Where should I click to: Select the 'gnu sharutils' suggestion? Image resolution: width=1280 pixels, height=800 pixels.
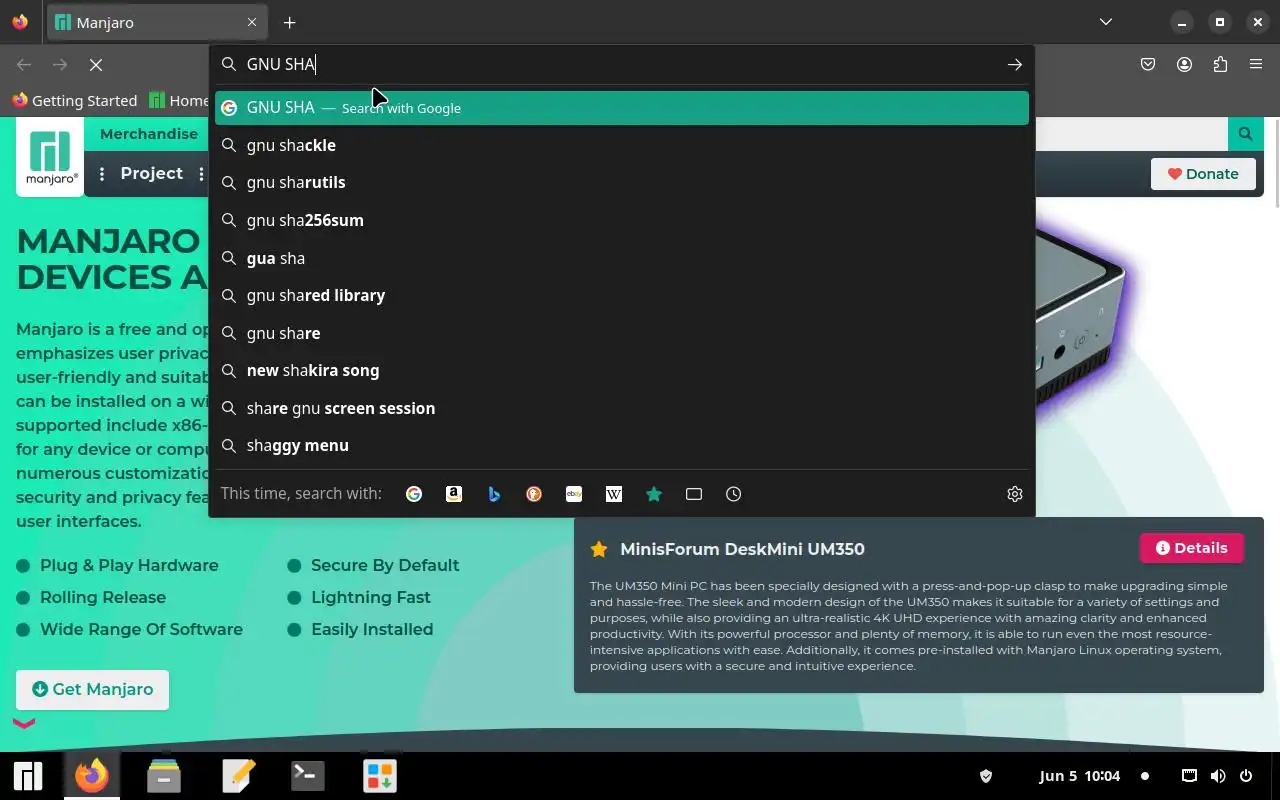pyautogui.click(x=622, y=183)
